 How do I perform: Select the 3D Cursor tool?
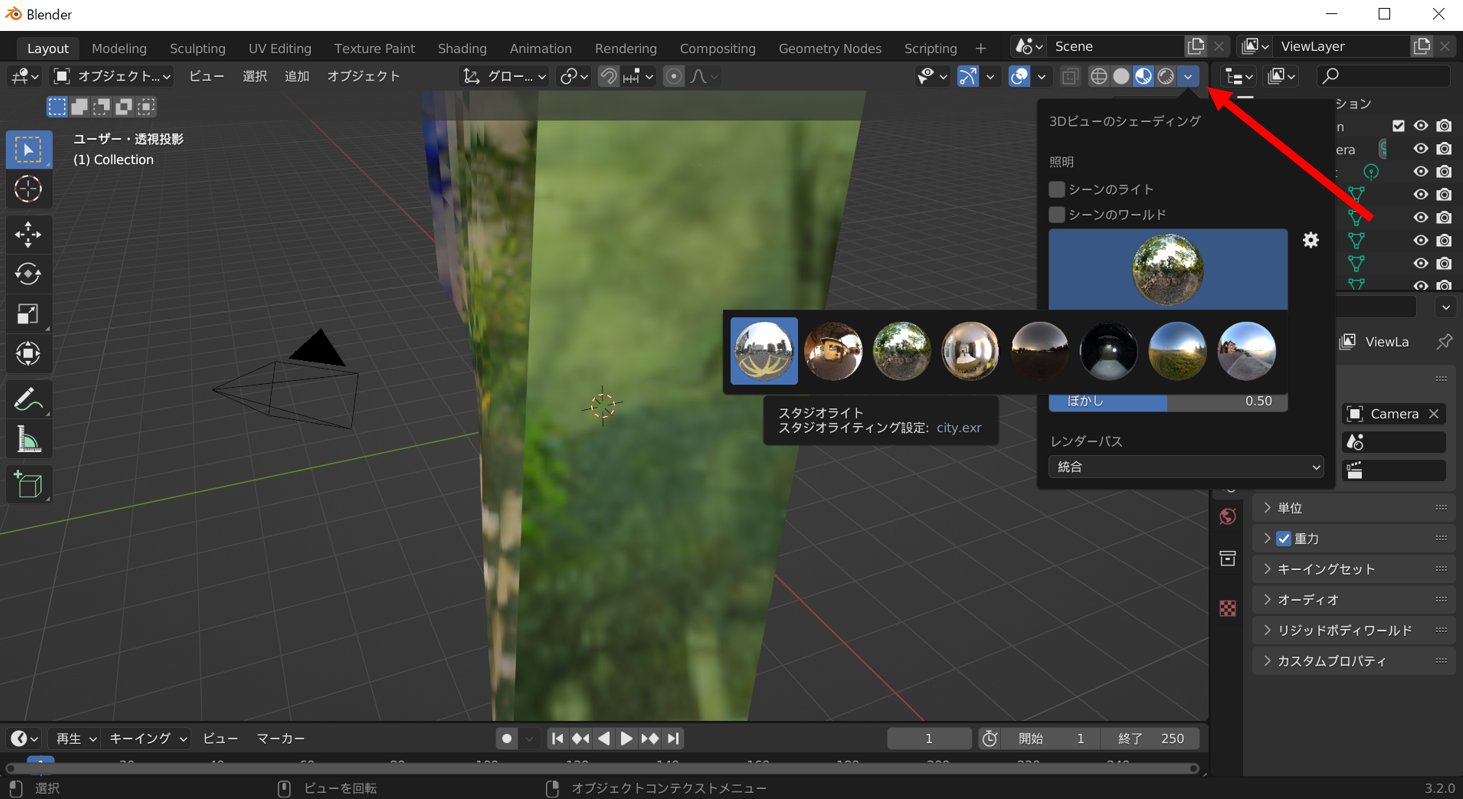tap(28, 189)
